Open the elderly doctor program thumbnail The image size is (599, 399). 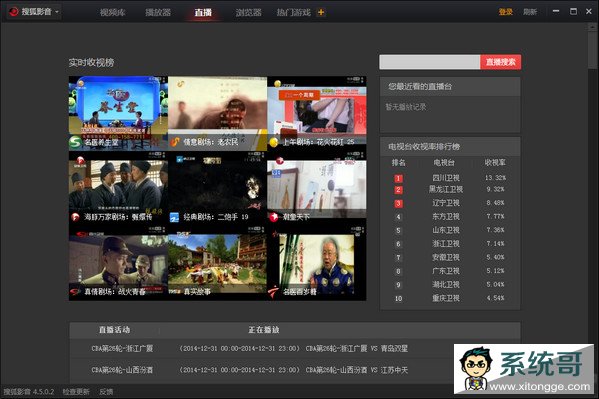pyautogui.click(x=317, y=263)
